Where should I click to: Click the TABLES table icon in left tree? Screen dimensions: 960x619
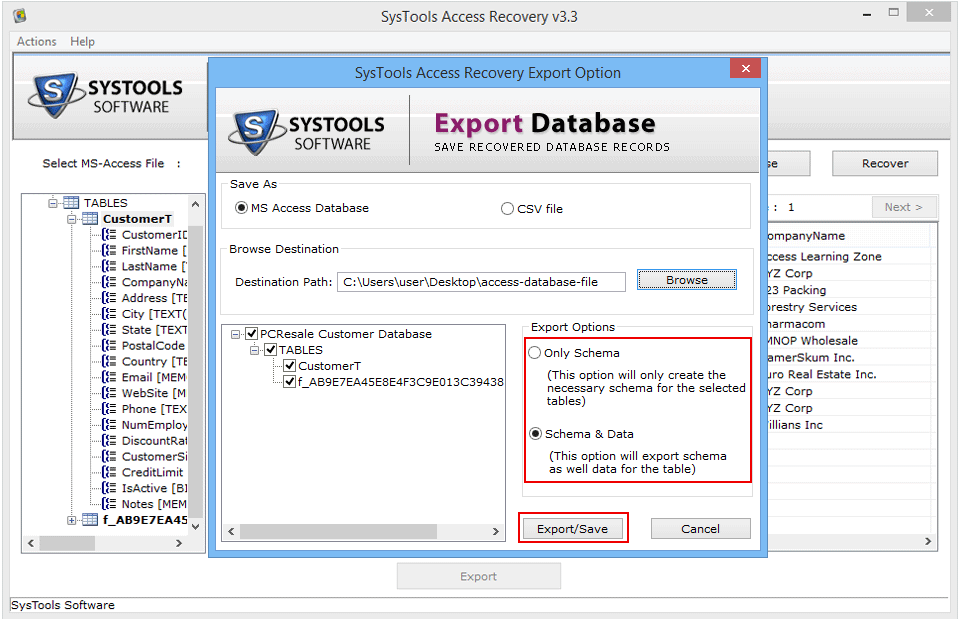click(71, 203)
